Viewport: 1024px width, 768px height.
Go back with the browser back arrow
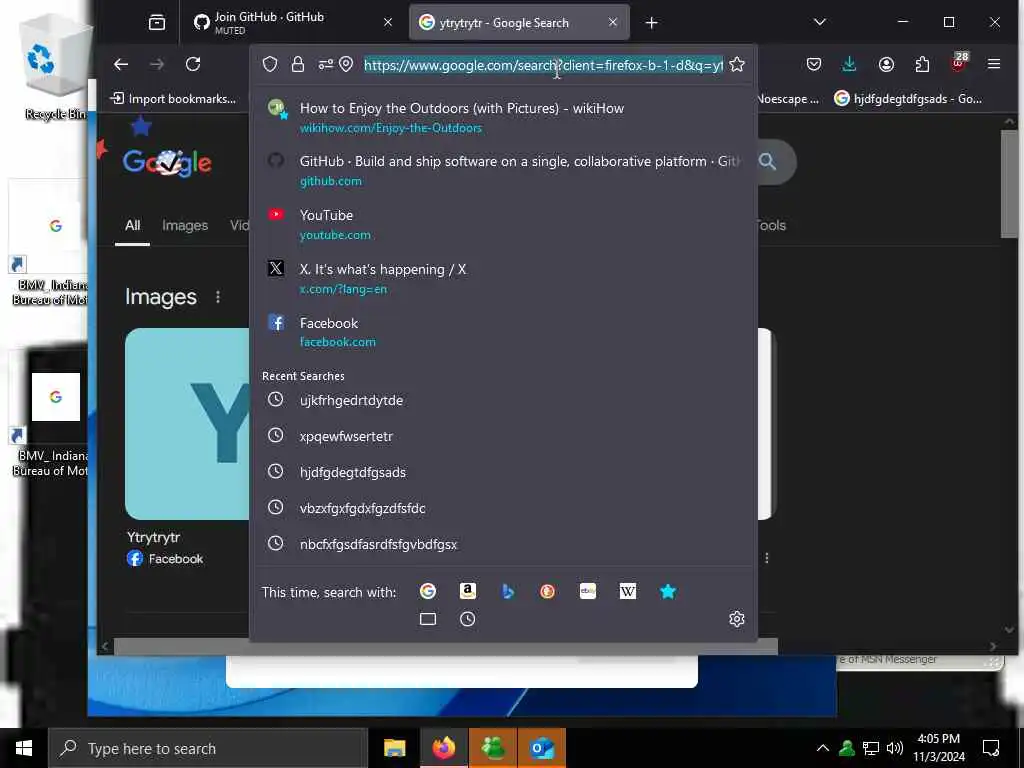[121, 64]
